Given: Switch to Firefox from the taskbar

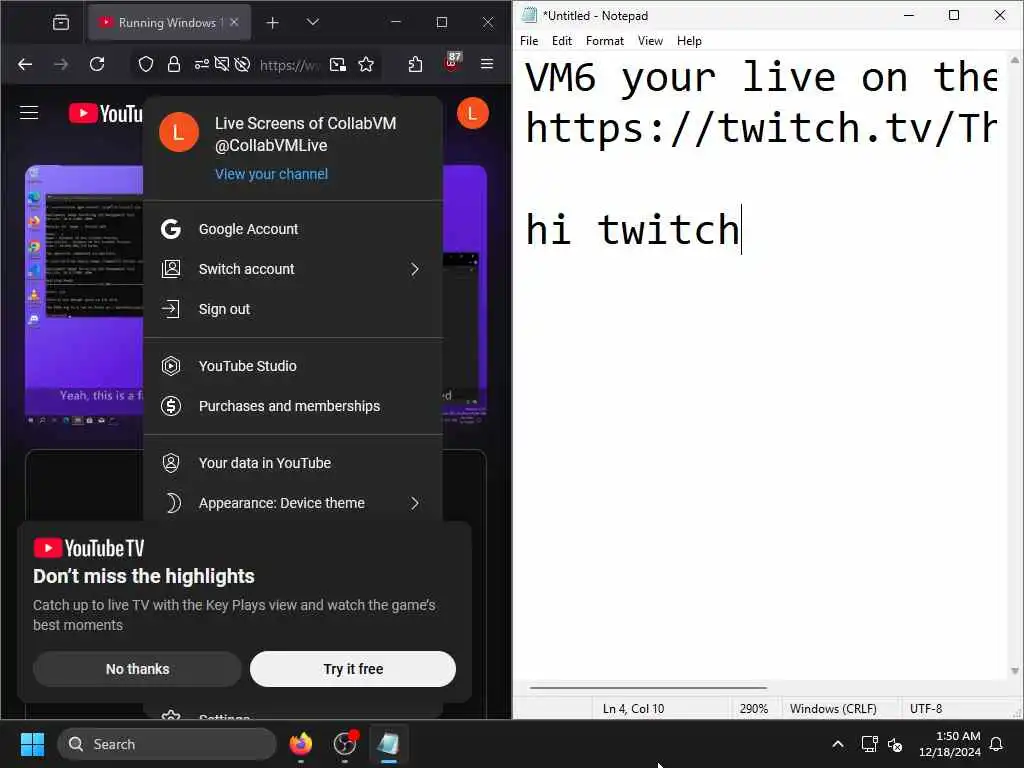Looking at the screenshot, I should coord(301,744).
